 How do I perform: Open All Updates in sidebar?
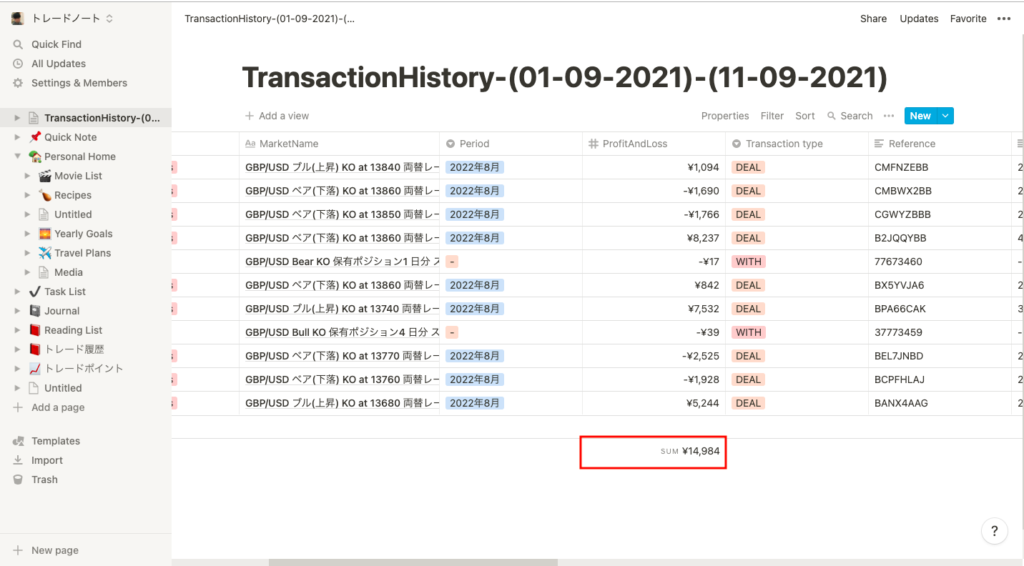(x=58, y=64)
